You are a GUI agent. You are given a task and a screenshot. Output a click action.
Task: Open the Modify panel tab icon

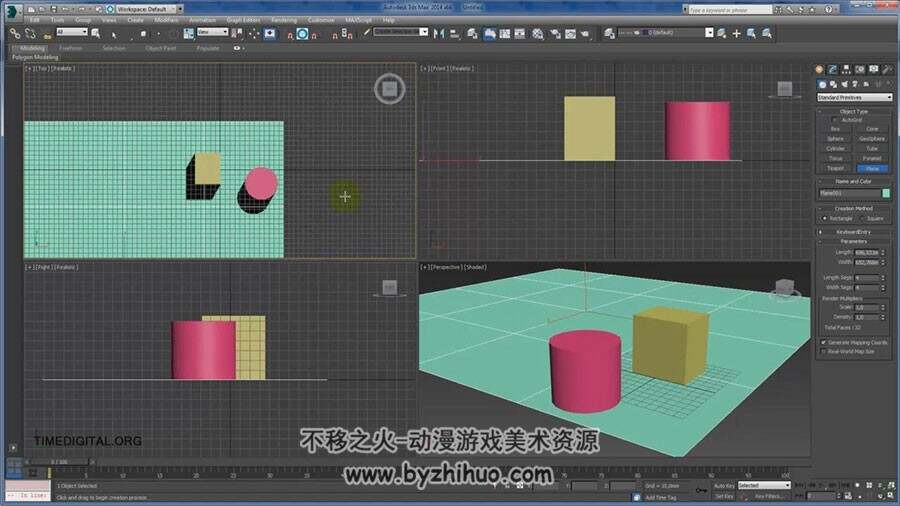[x=833, y=69]
